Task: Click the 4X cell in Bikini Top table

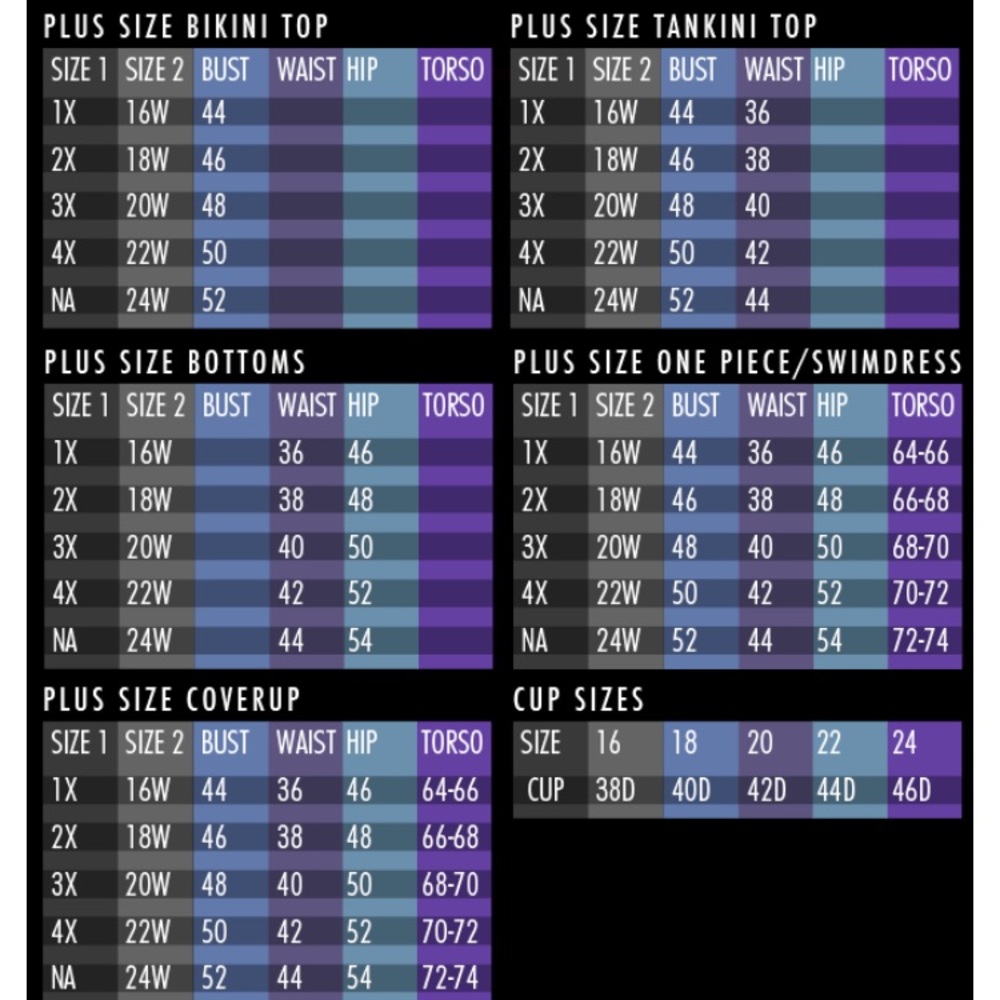Action: pos(64,253)
